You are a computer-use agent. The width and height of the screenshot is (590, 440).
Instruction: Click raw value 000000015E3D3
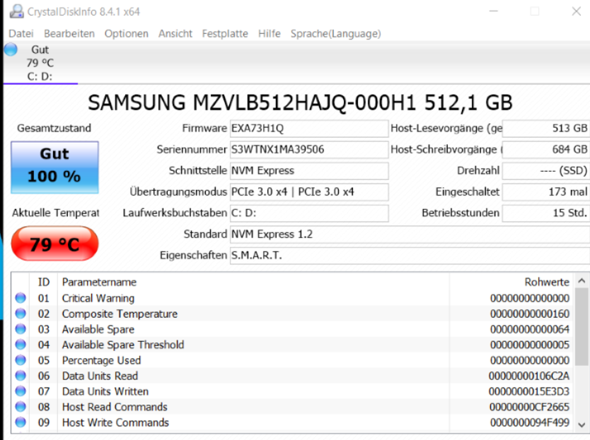pos(529,391)
